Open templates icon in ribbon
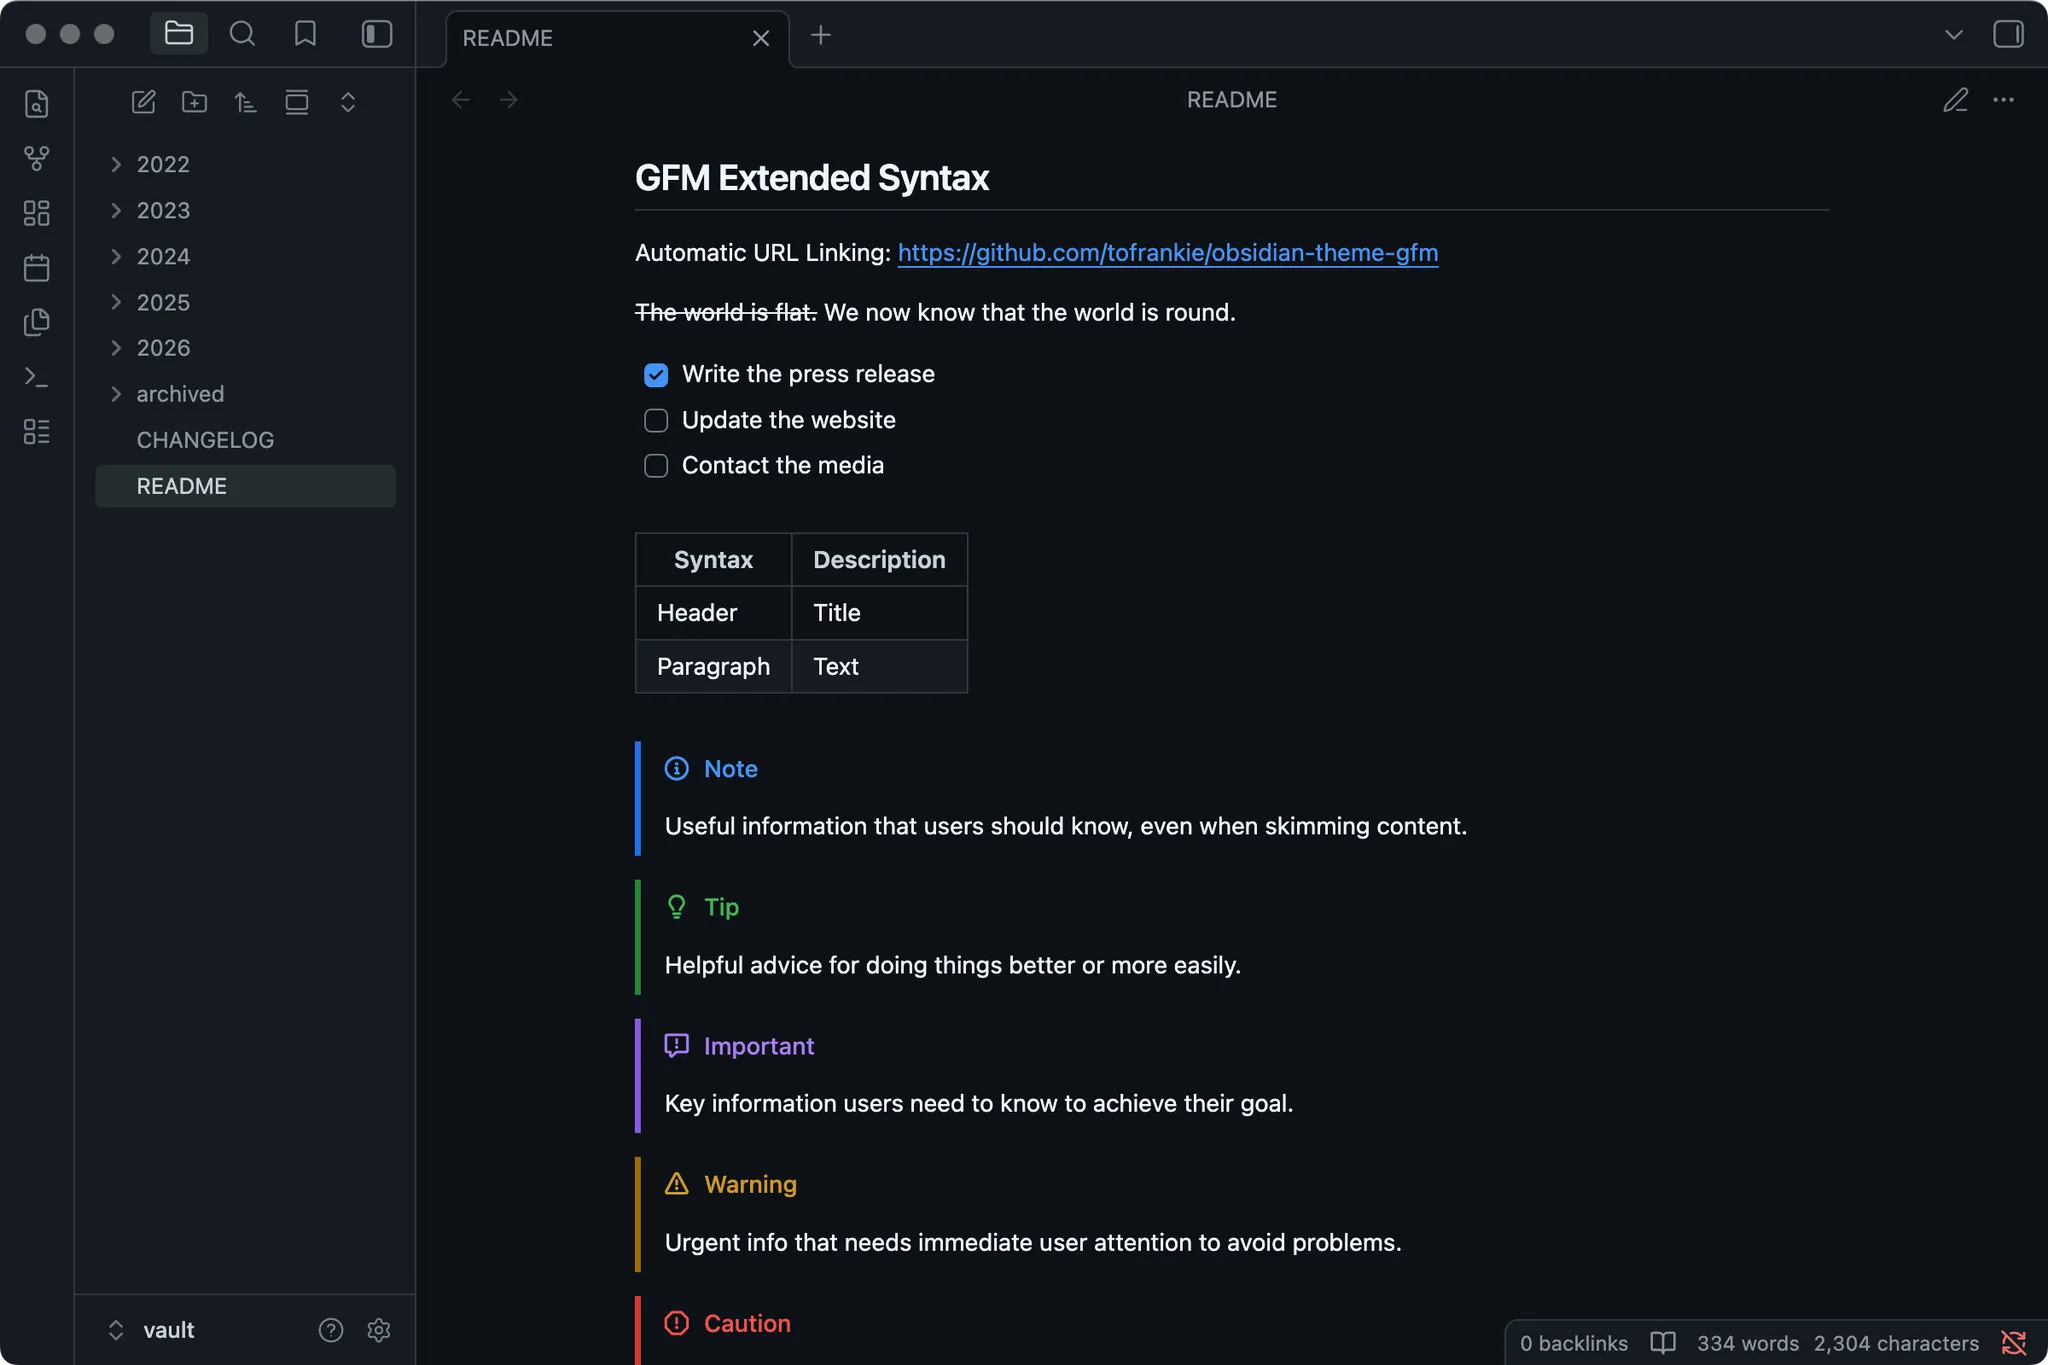 [x=37, y=322]
